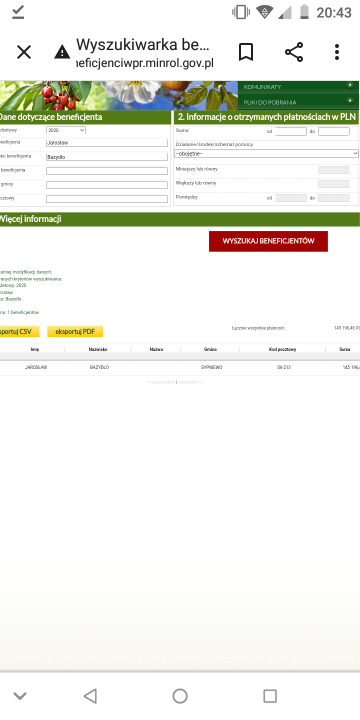Screen dimensions: 360x720
Task: Select the JAROSŁAW cell in results
Action: tap(36, 368)
